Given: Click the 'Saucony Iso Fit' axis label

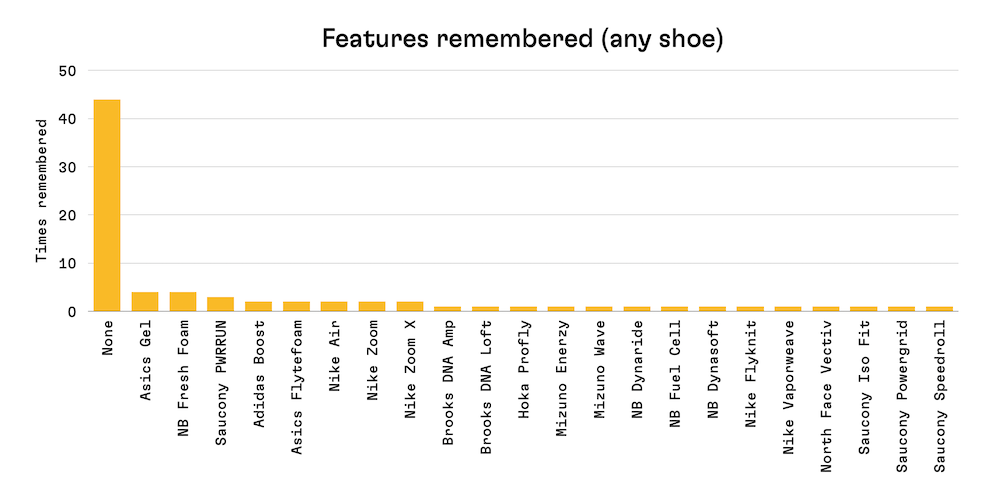Looking at the screenshot, I should (x=863, y=375).
